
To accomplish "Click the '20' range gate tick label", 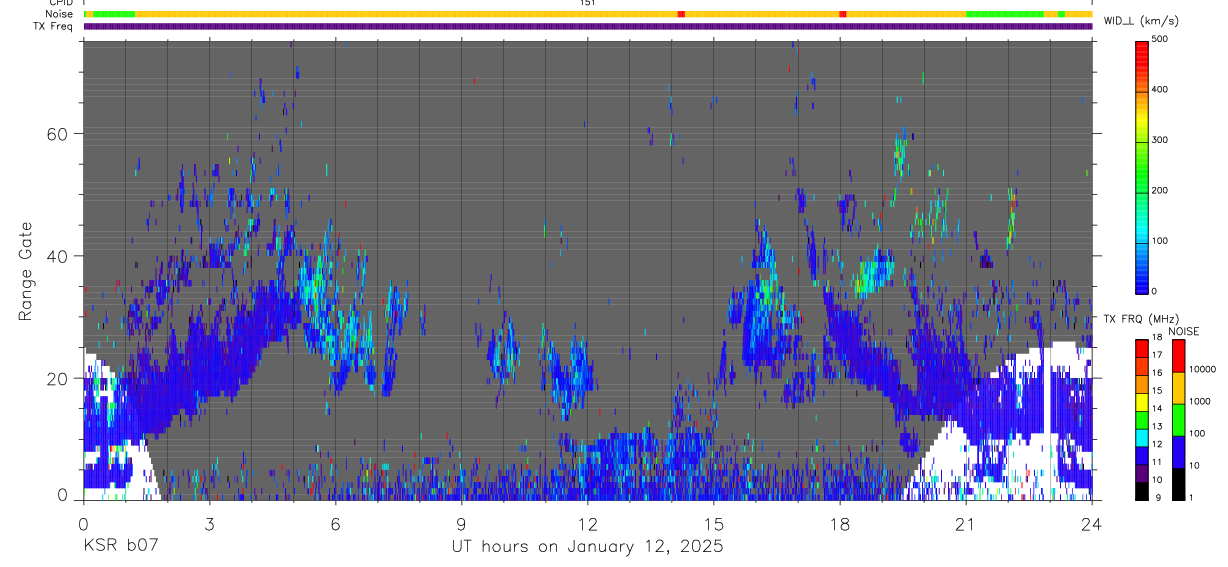I will [x=59, y=378].
